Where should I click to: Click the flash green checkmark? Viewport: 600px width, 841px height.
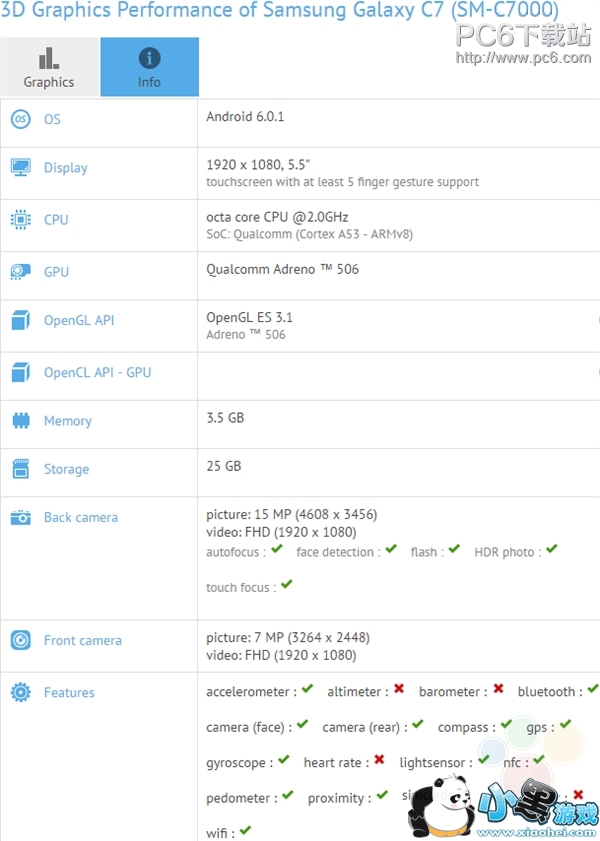(454, 549)
